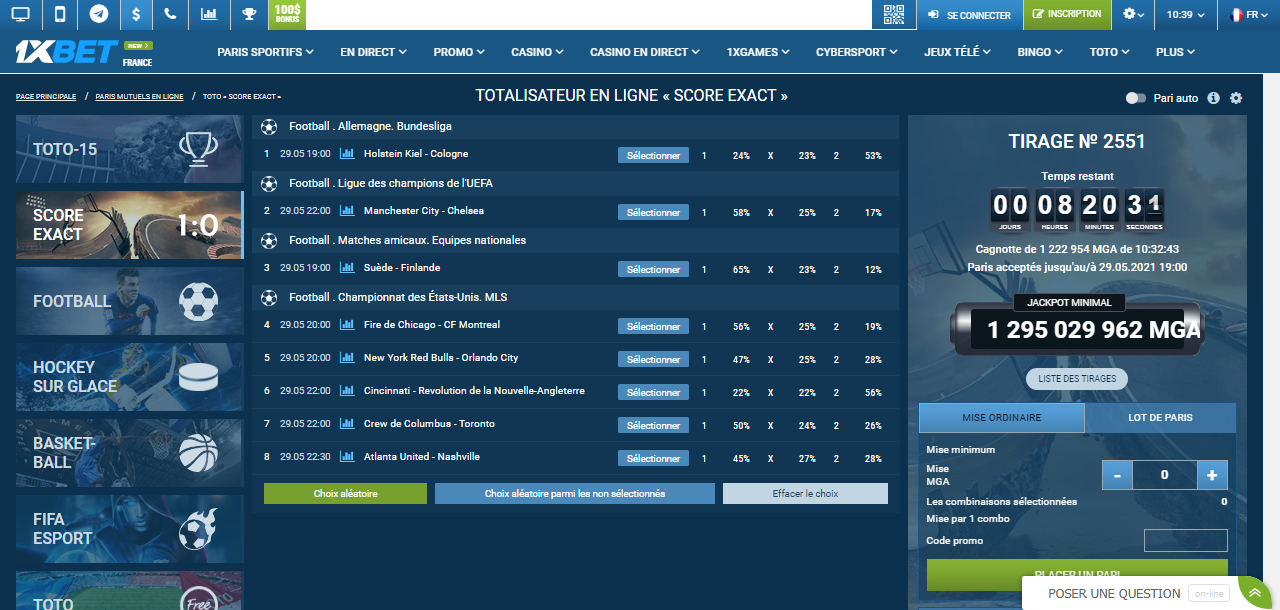Open the totalisateur settings gear icon
The image size is (1280, 610).
[x=1236, y=98]
